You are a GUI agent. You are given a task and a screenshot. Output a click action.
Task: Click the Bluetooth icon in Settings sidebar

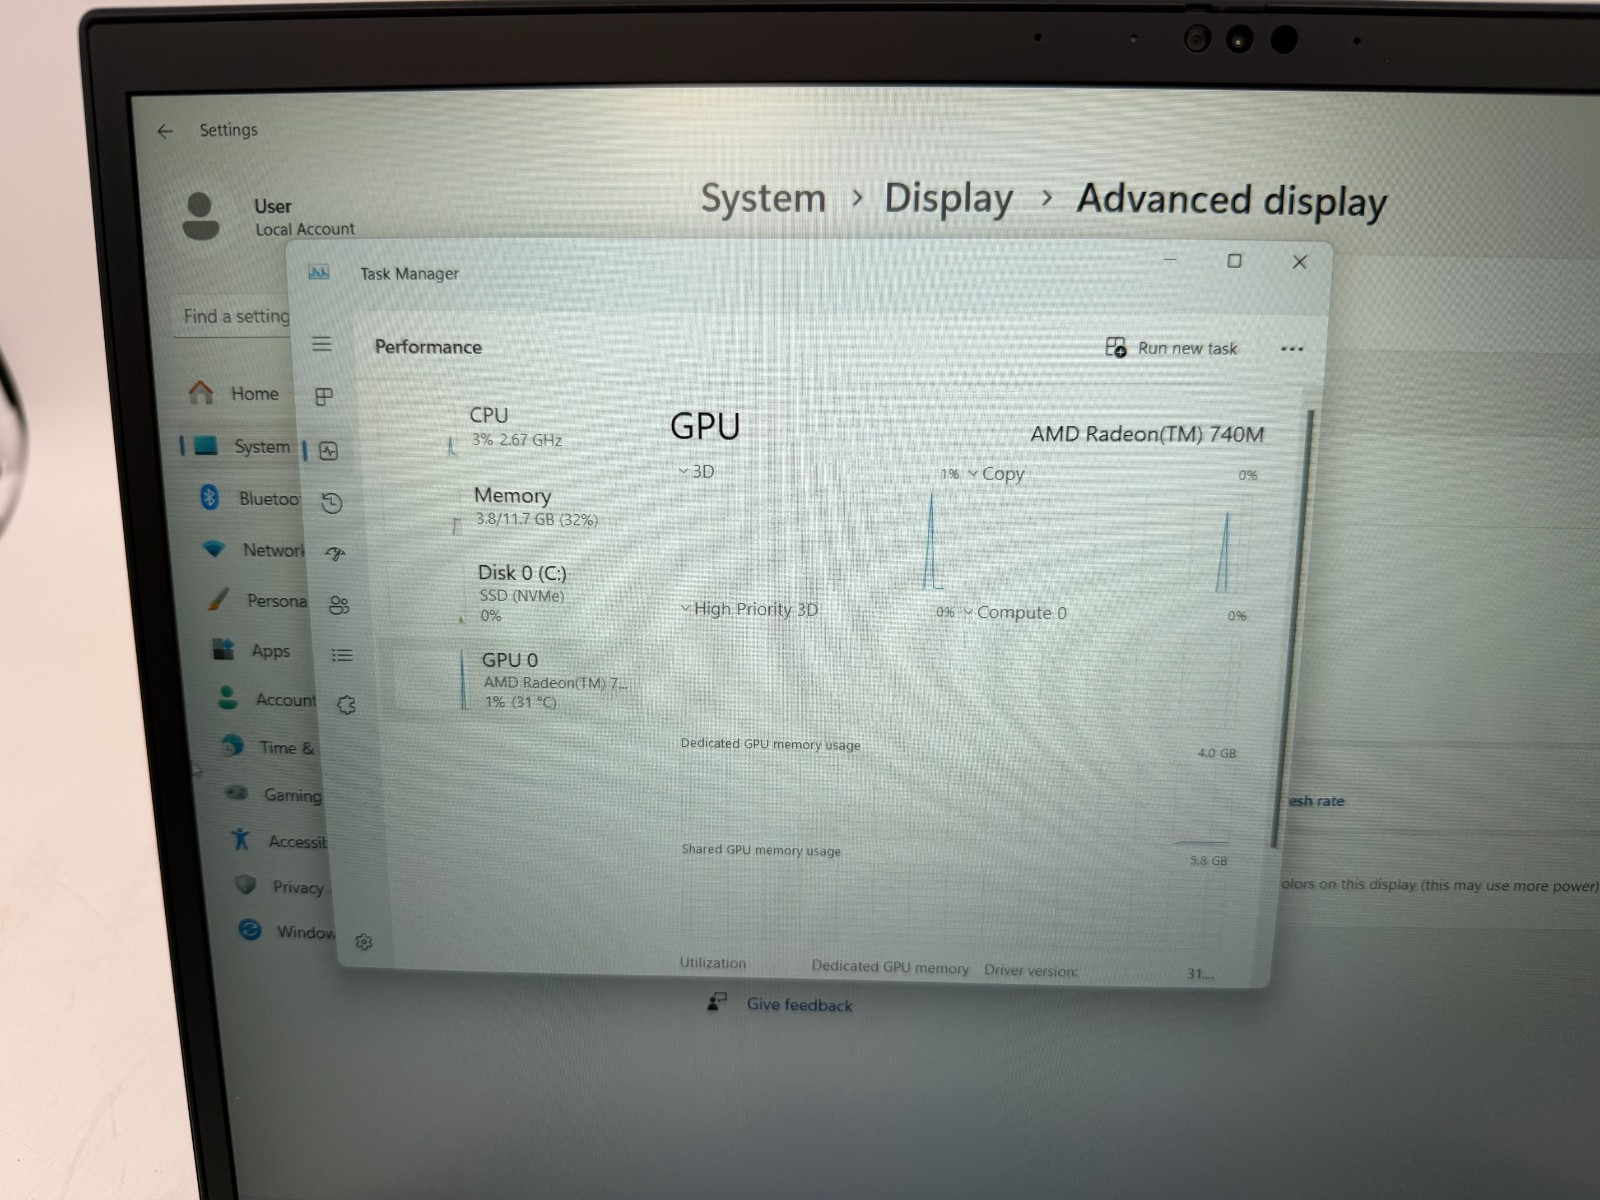[210, 497]
